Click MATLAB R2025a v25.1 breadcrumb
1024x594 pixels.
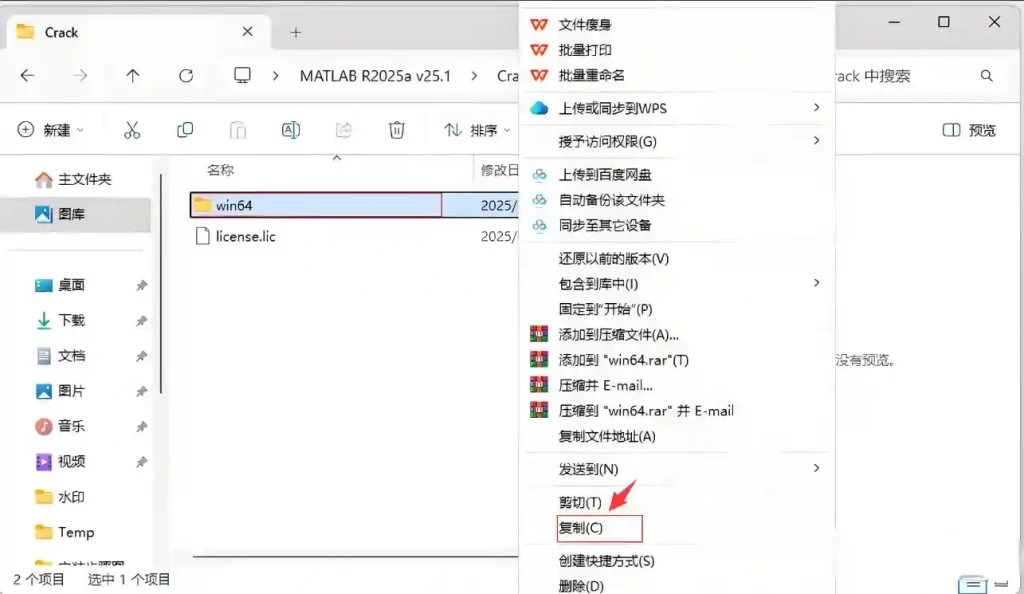[x=375, y=76]
